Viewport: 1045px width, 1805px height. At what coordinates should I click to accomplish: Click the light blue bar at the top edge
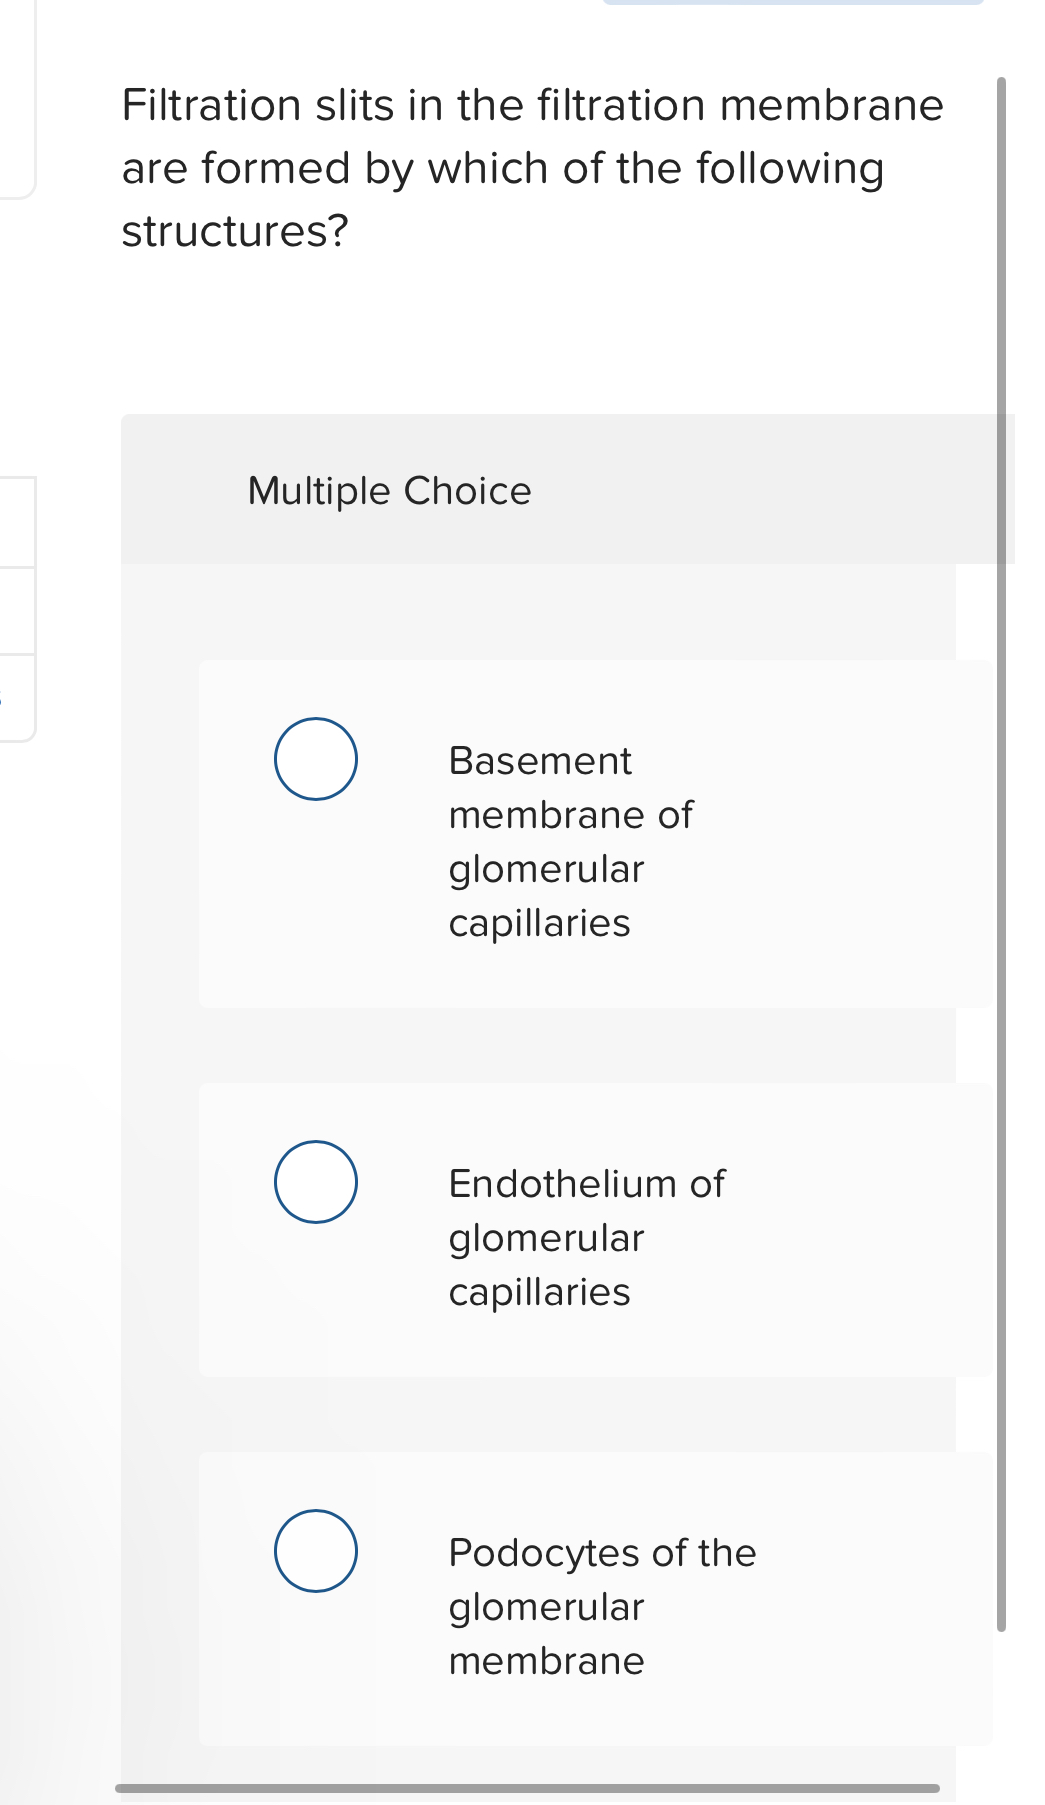coord(793,3)
